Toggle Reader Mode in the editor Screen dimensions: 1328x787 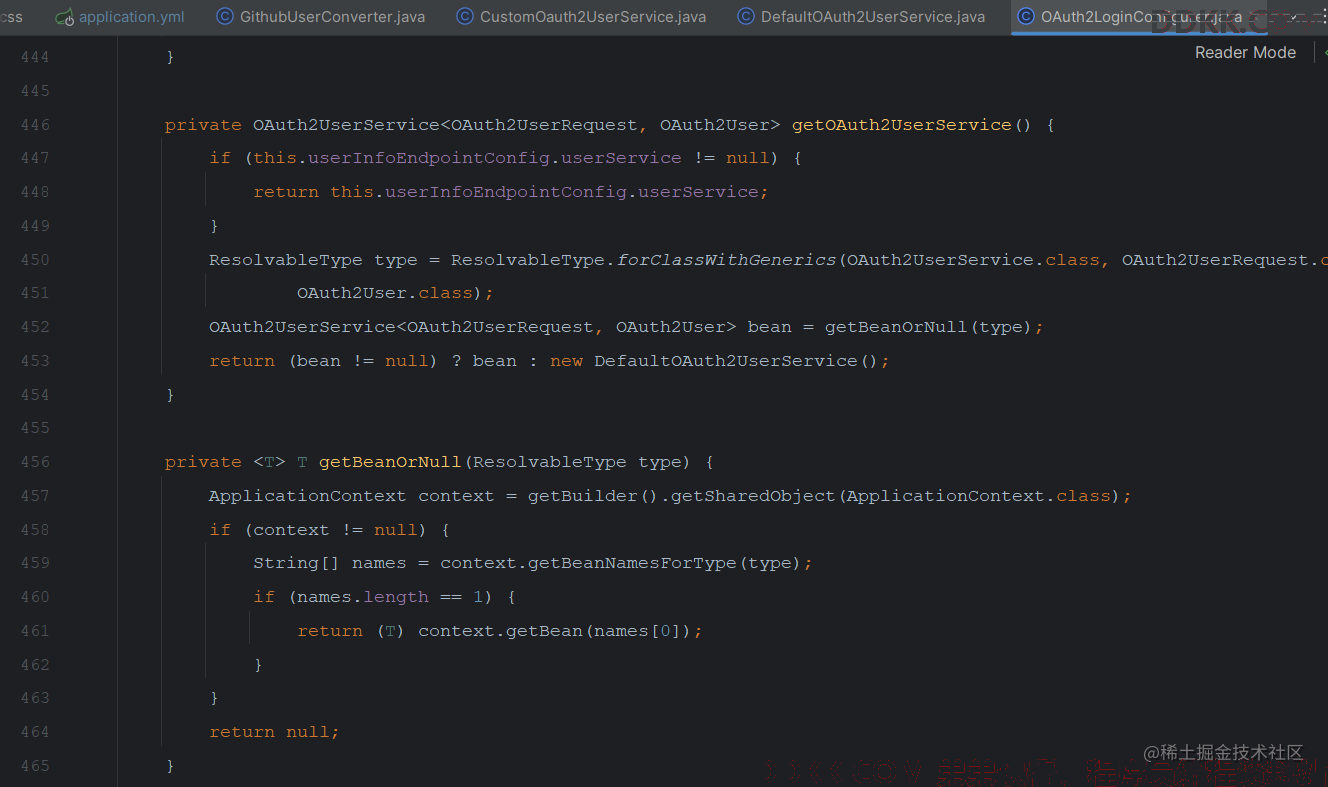pos(1245,53)
